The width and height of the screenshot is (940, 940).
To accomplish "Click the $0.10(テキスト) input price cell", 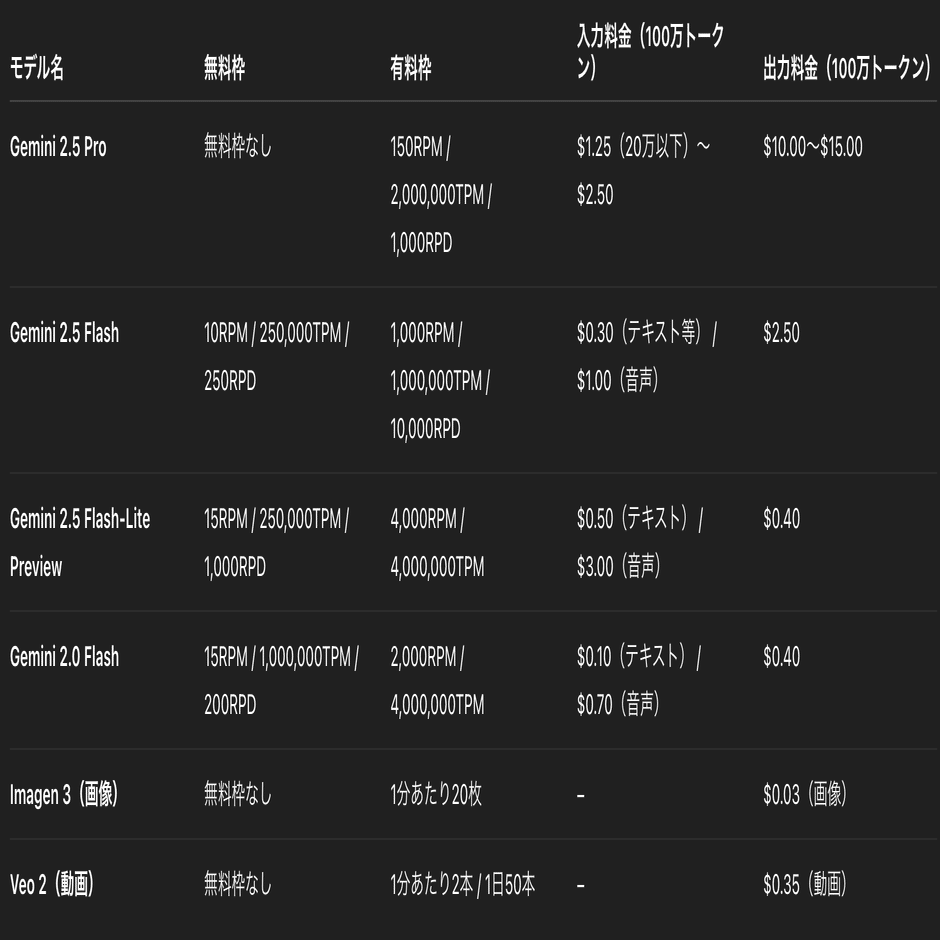I will click(639, 681).
